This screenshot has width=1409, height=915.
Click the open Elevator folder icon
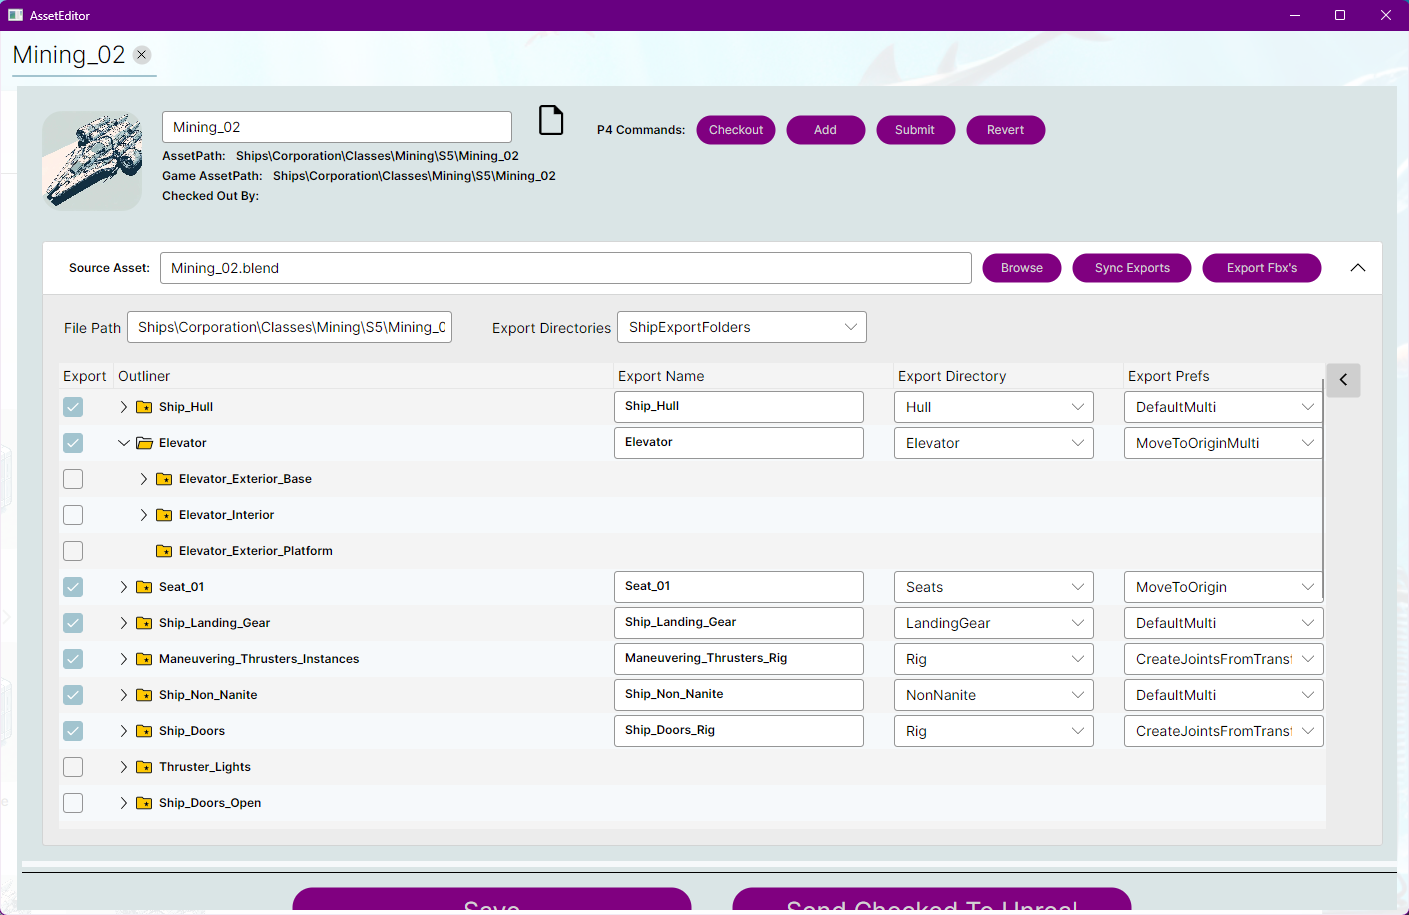pyautogui.click(x=144, y=443)
